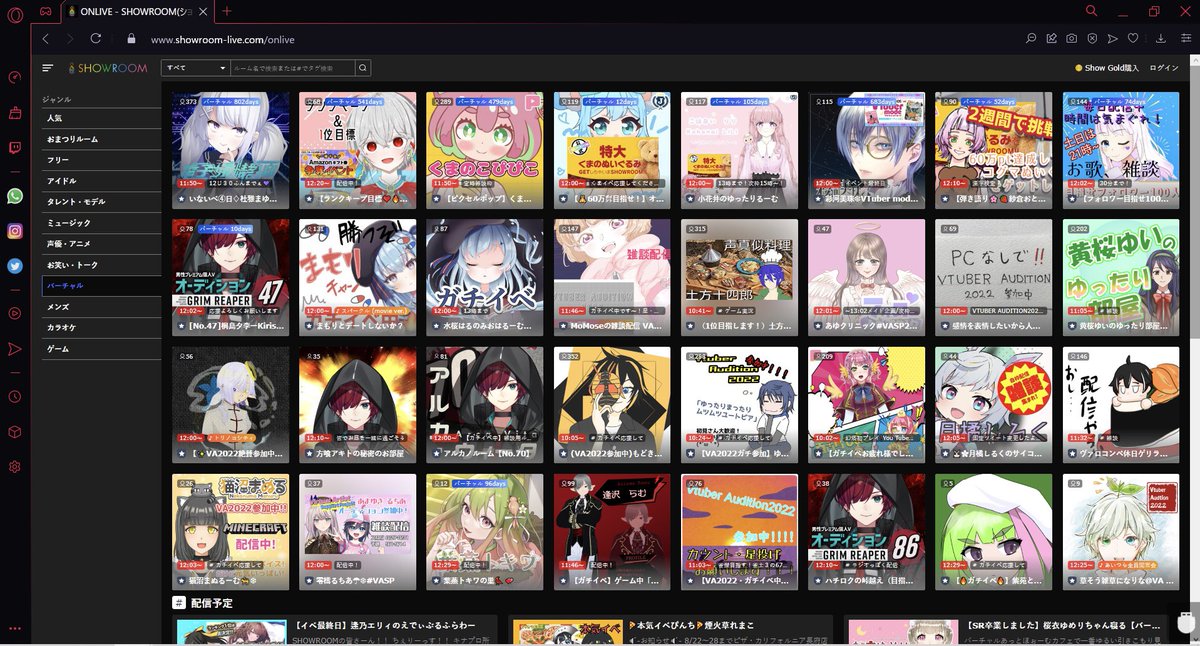This screenshot has width=1200, height=646.
Task: Click the padlock site info icon
Action: point(130,39)
